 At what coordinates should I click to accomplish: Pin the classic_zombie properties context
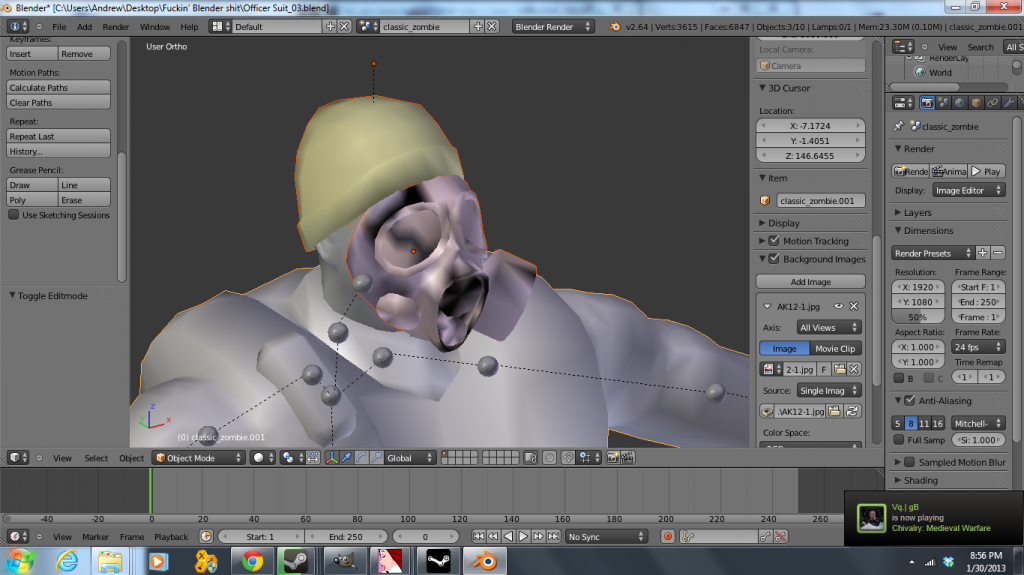tap(899, 126)
